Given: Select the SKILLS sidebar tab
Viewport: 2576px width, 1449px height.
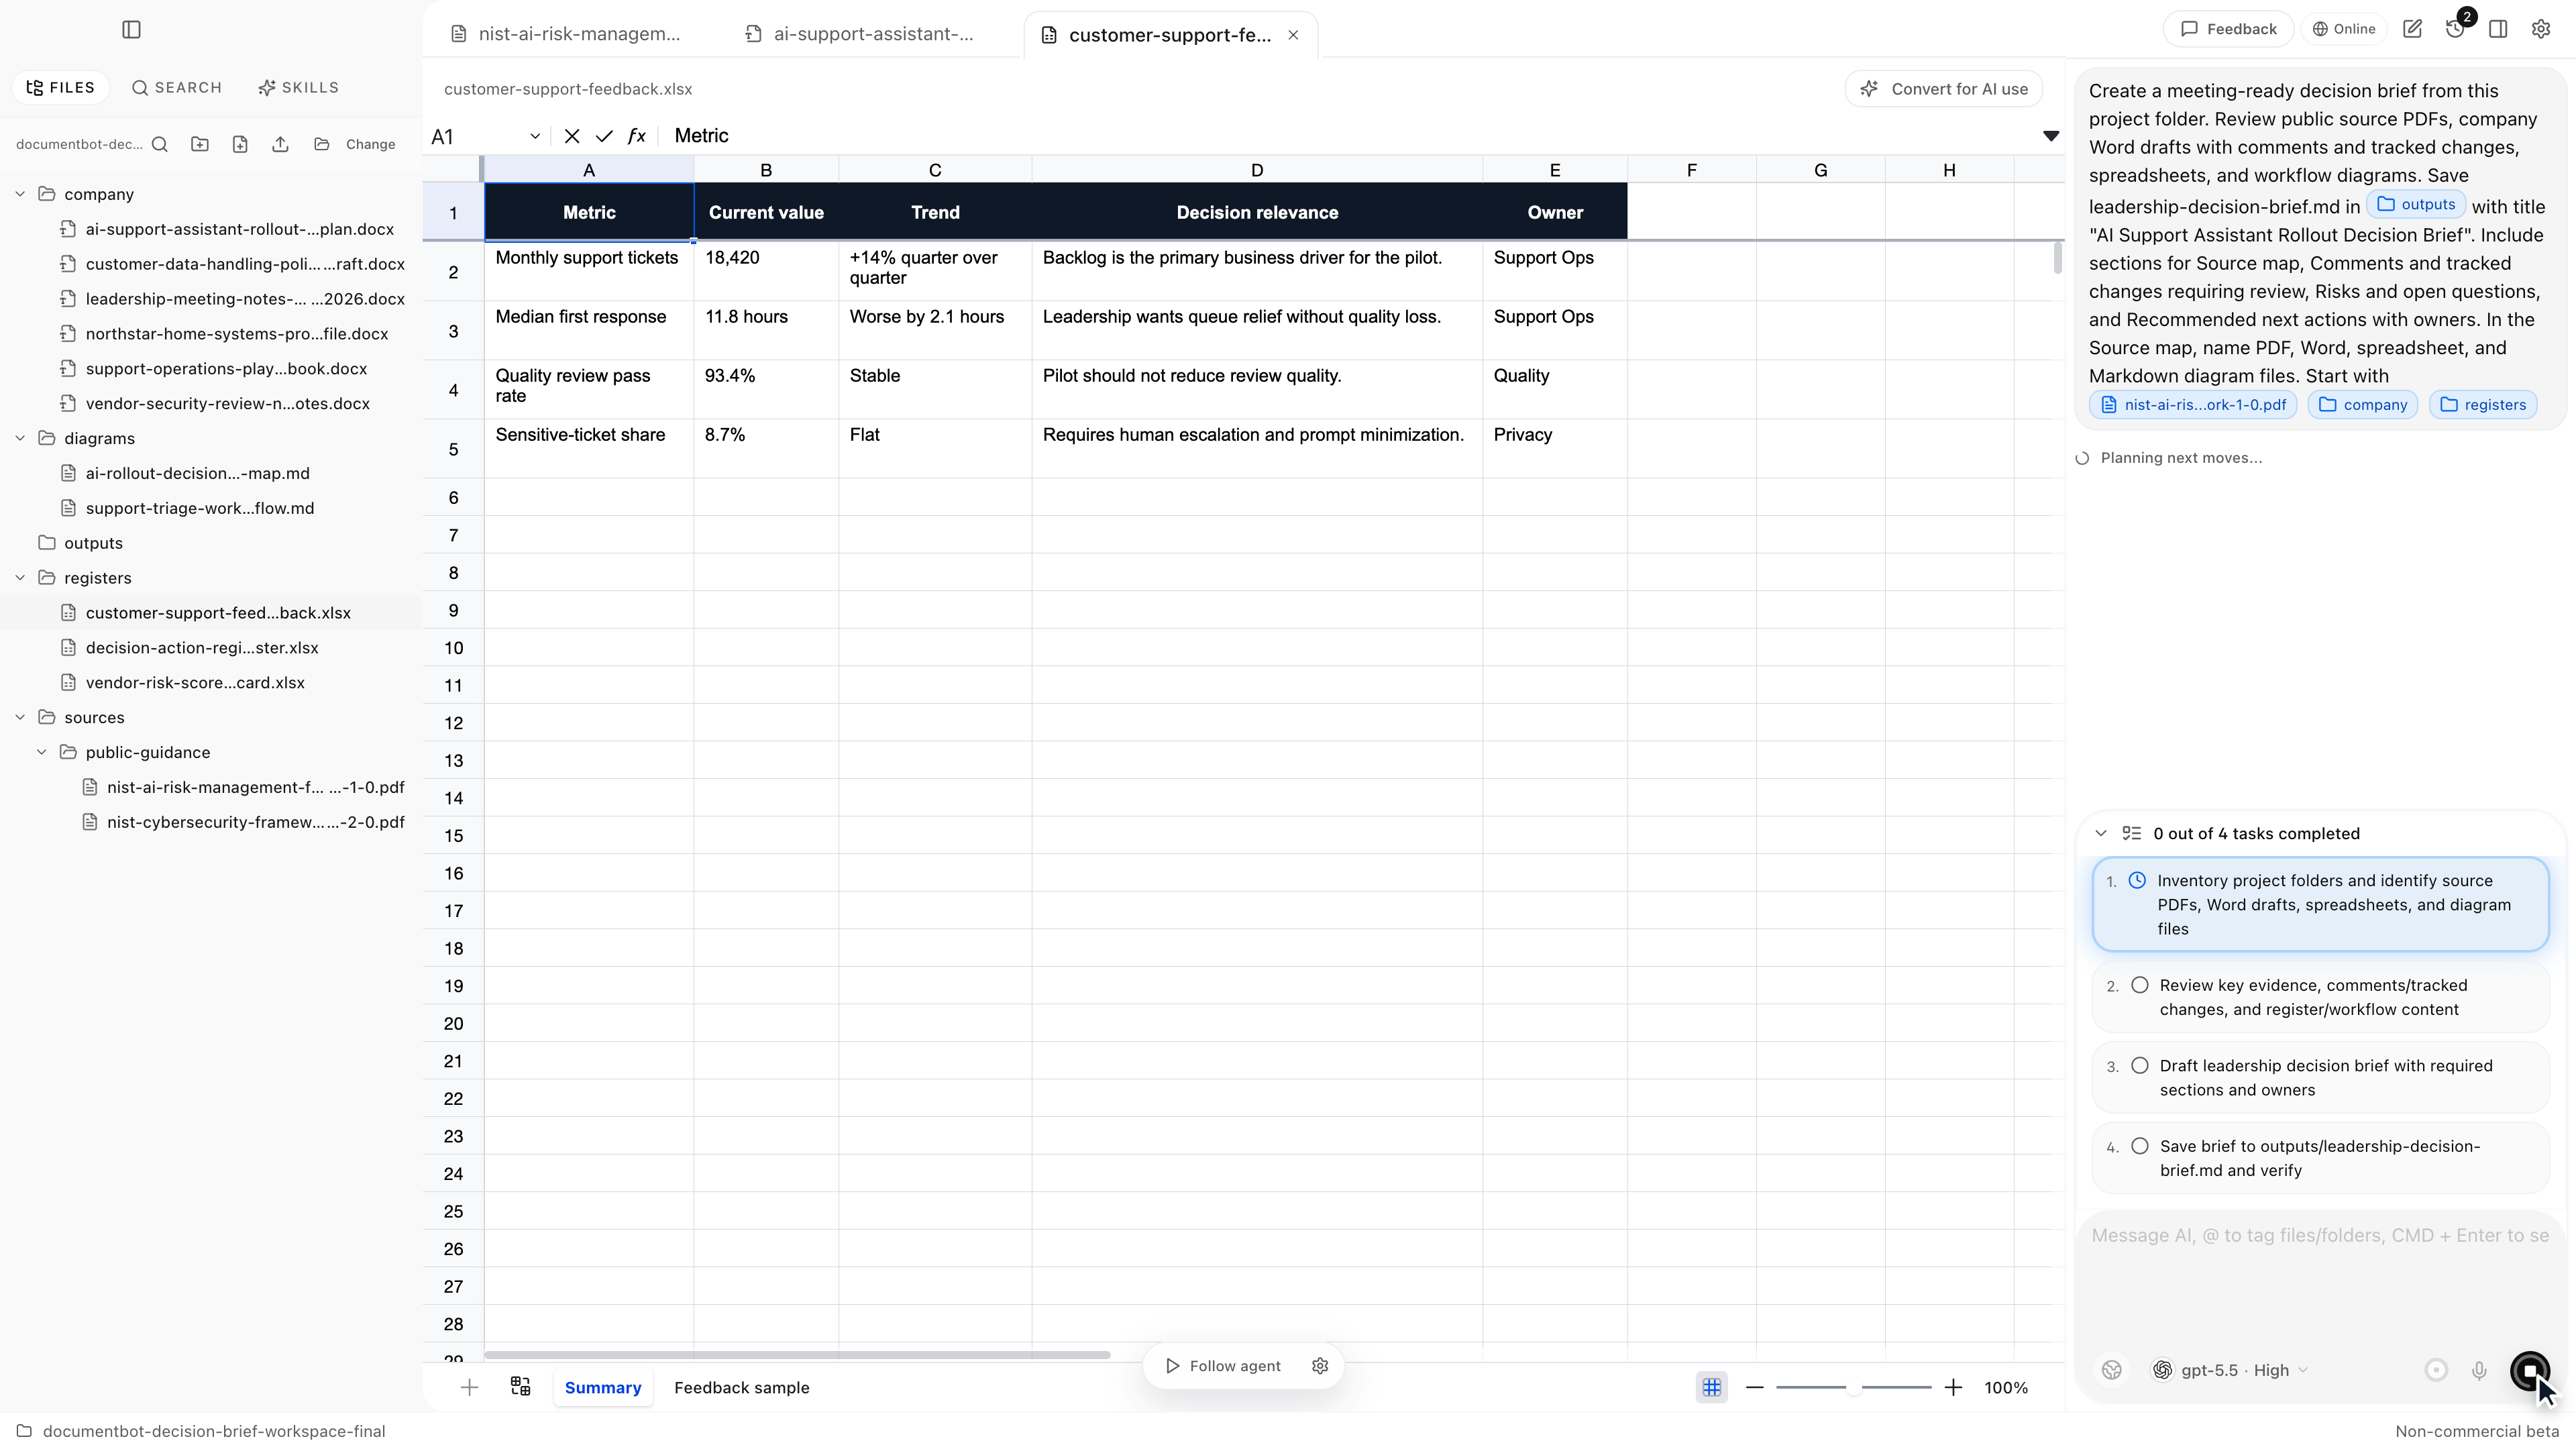Looking at the screenshot, I should [x=299, y=88].
